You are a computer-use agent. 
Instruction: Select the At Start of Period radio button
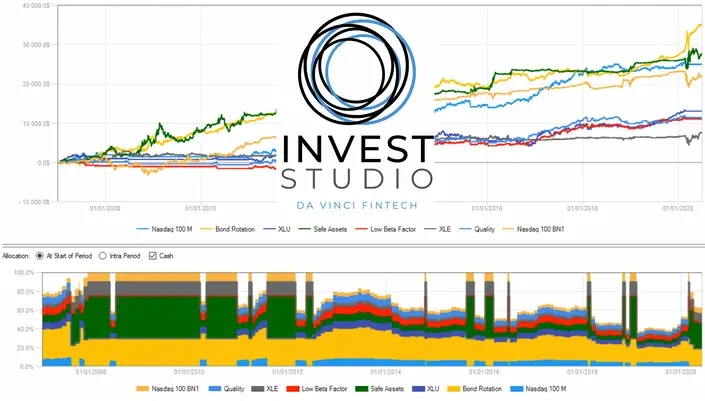pyautogui.click(x=40, y=256)
